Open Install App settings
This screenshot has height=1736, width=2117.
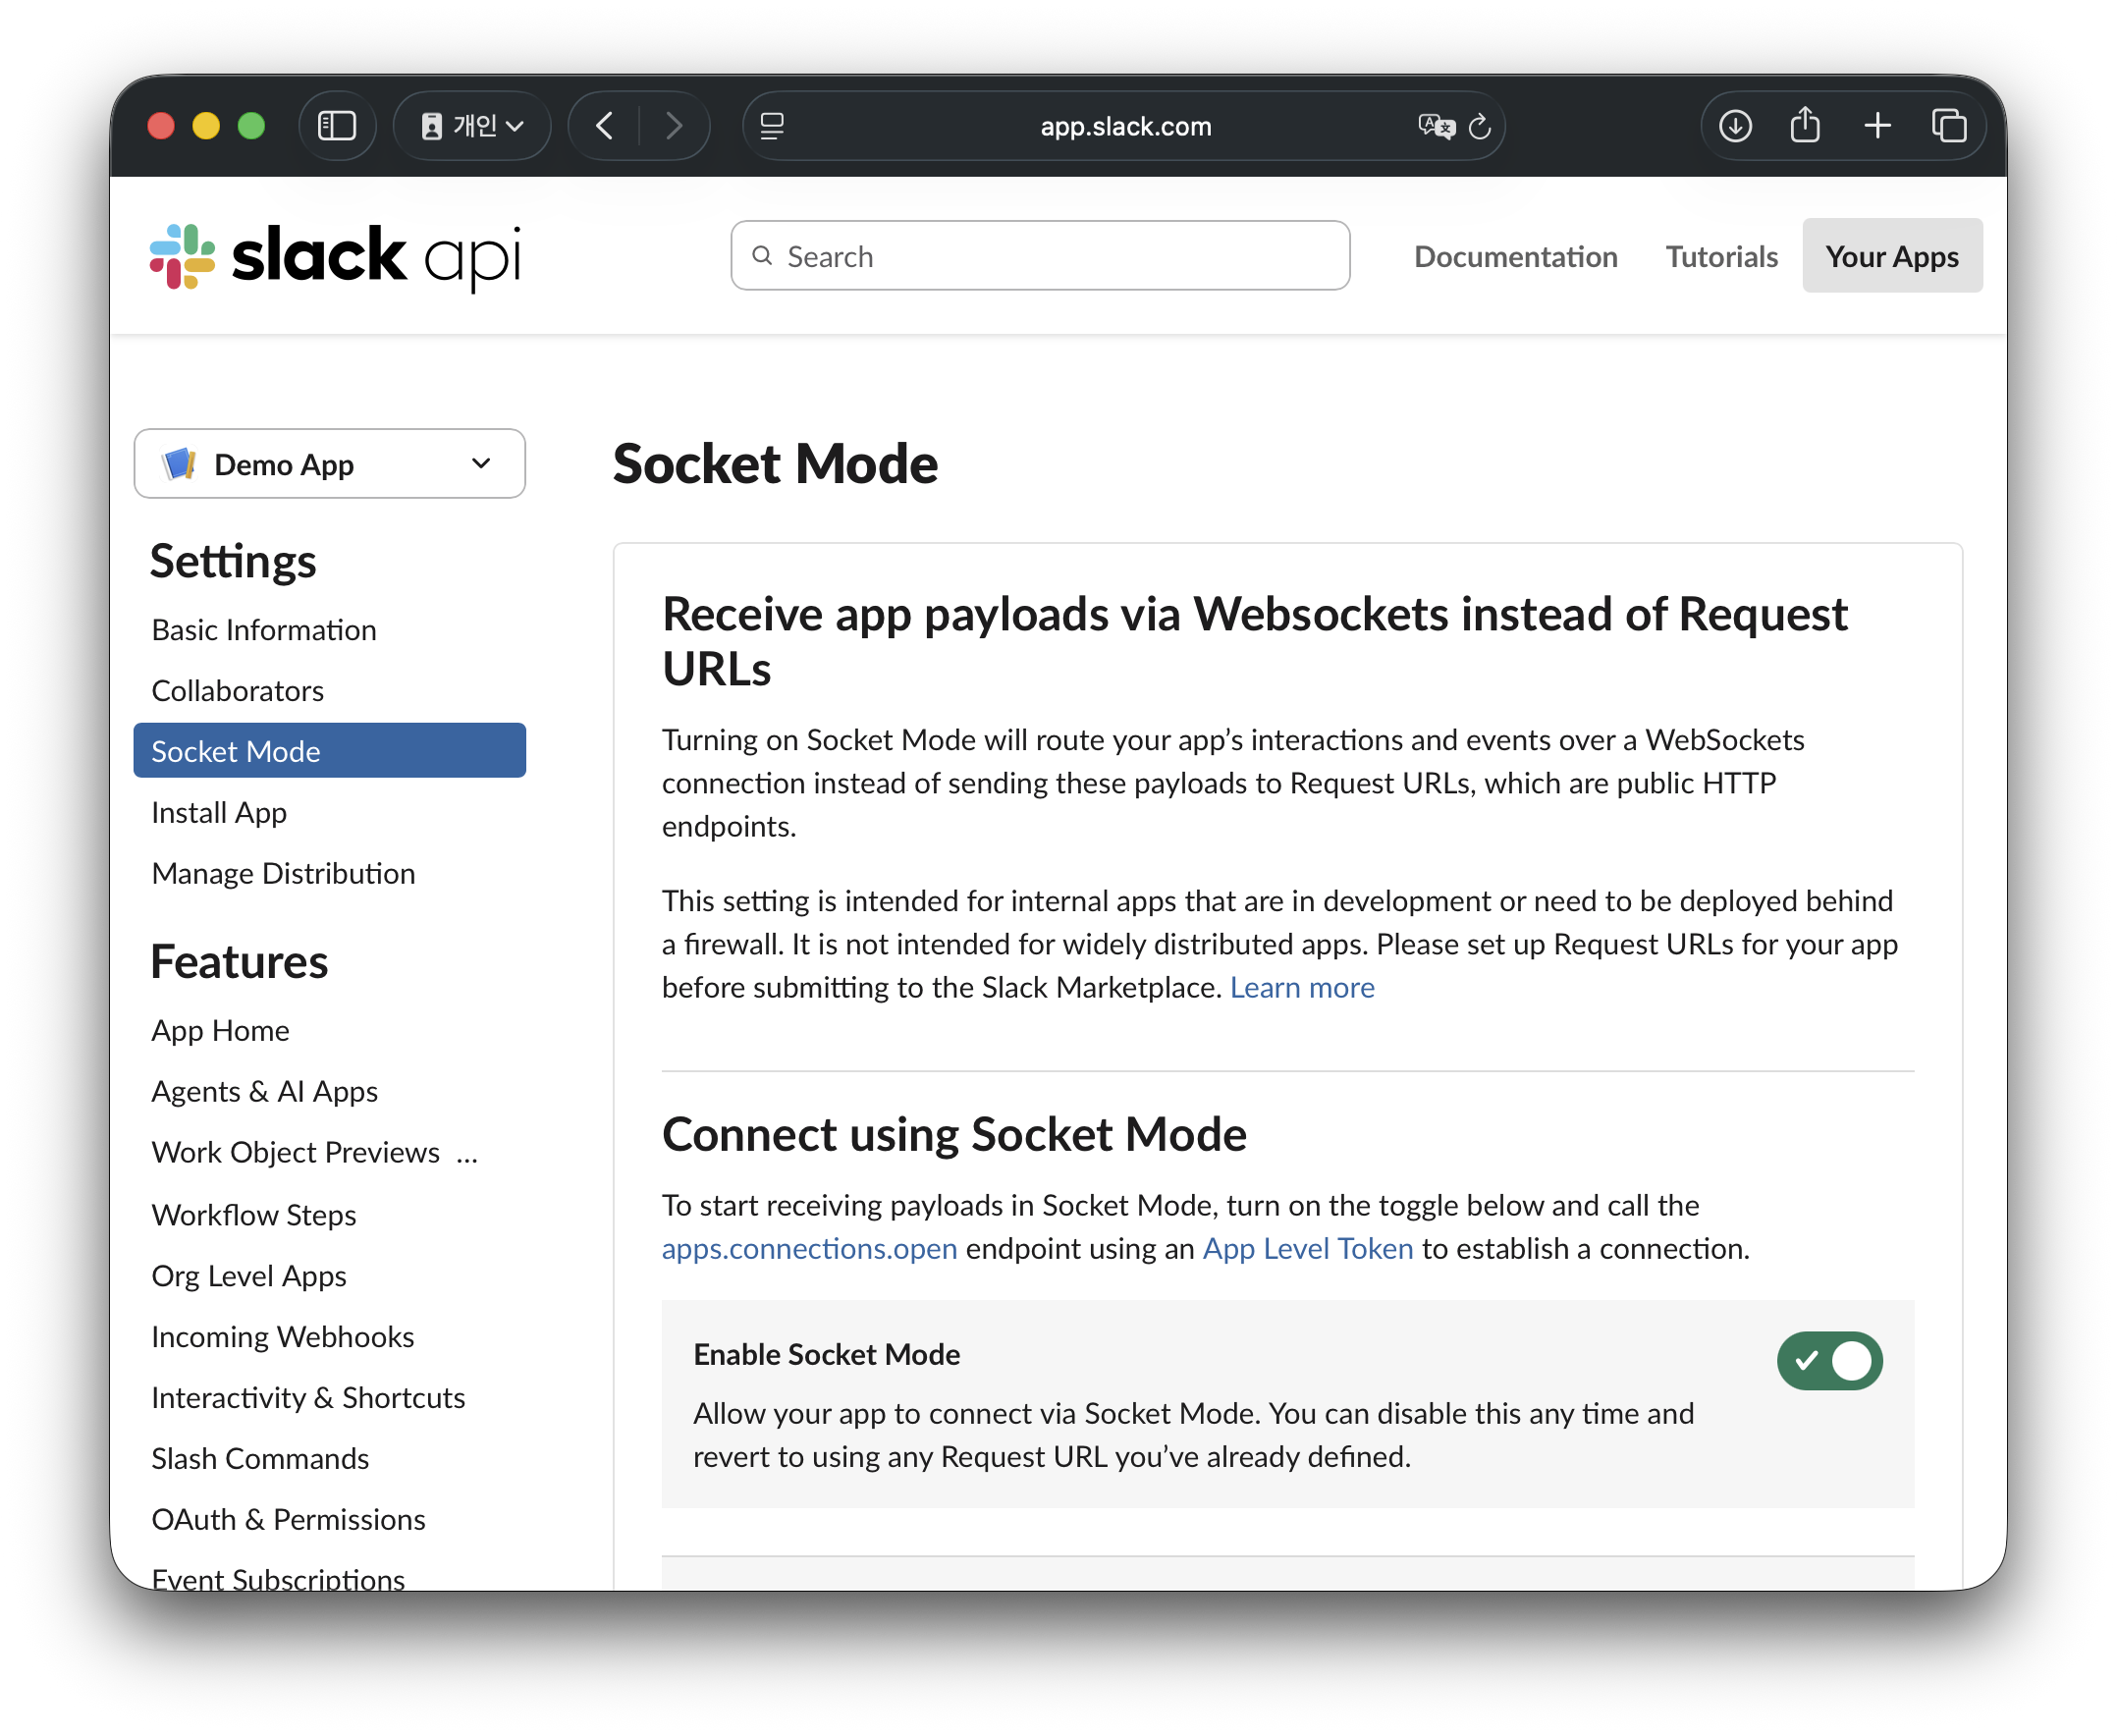click(x=219, y=813)
